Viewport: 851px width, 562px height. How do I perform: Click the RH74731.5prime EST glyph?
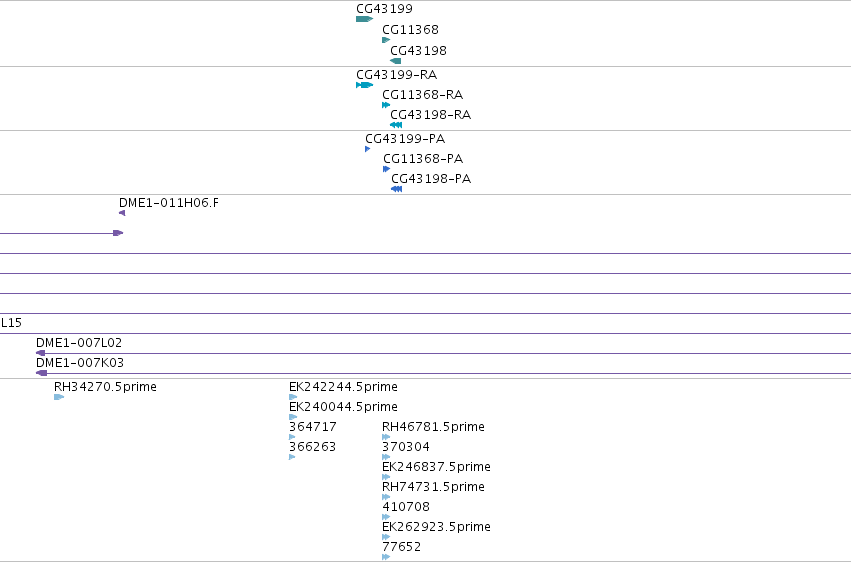tap(386, 497)
